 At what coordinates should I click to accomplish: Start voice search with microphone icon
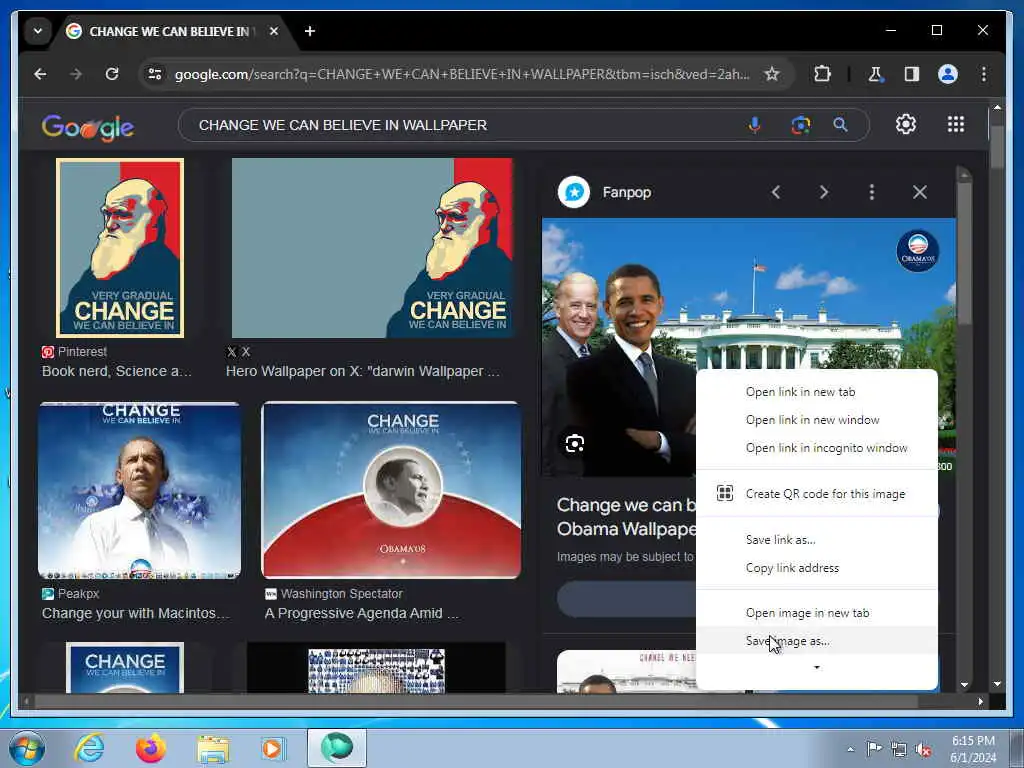754,125
